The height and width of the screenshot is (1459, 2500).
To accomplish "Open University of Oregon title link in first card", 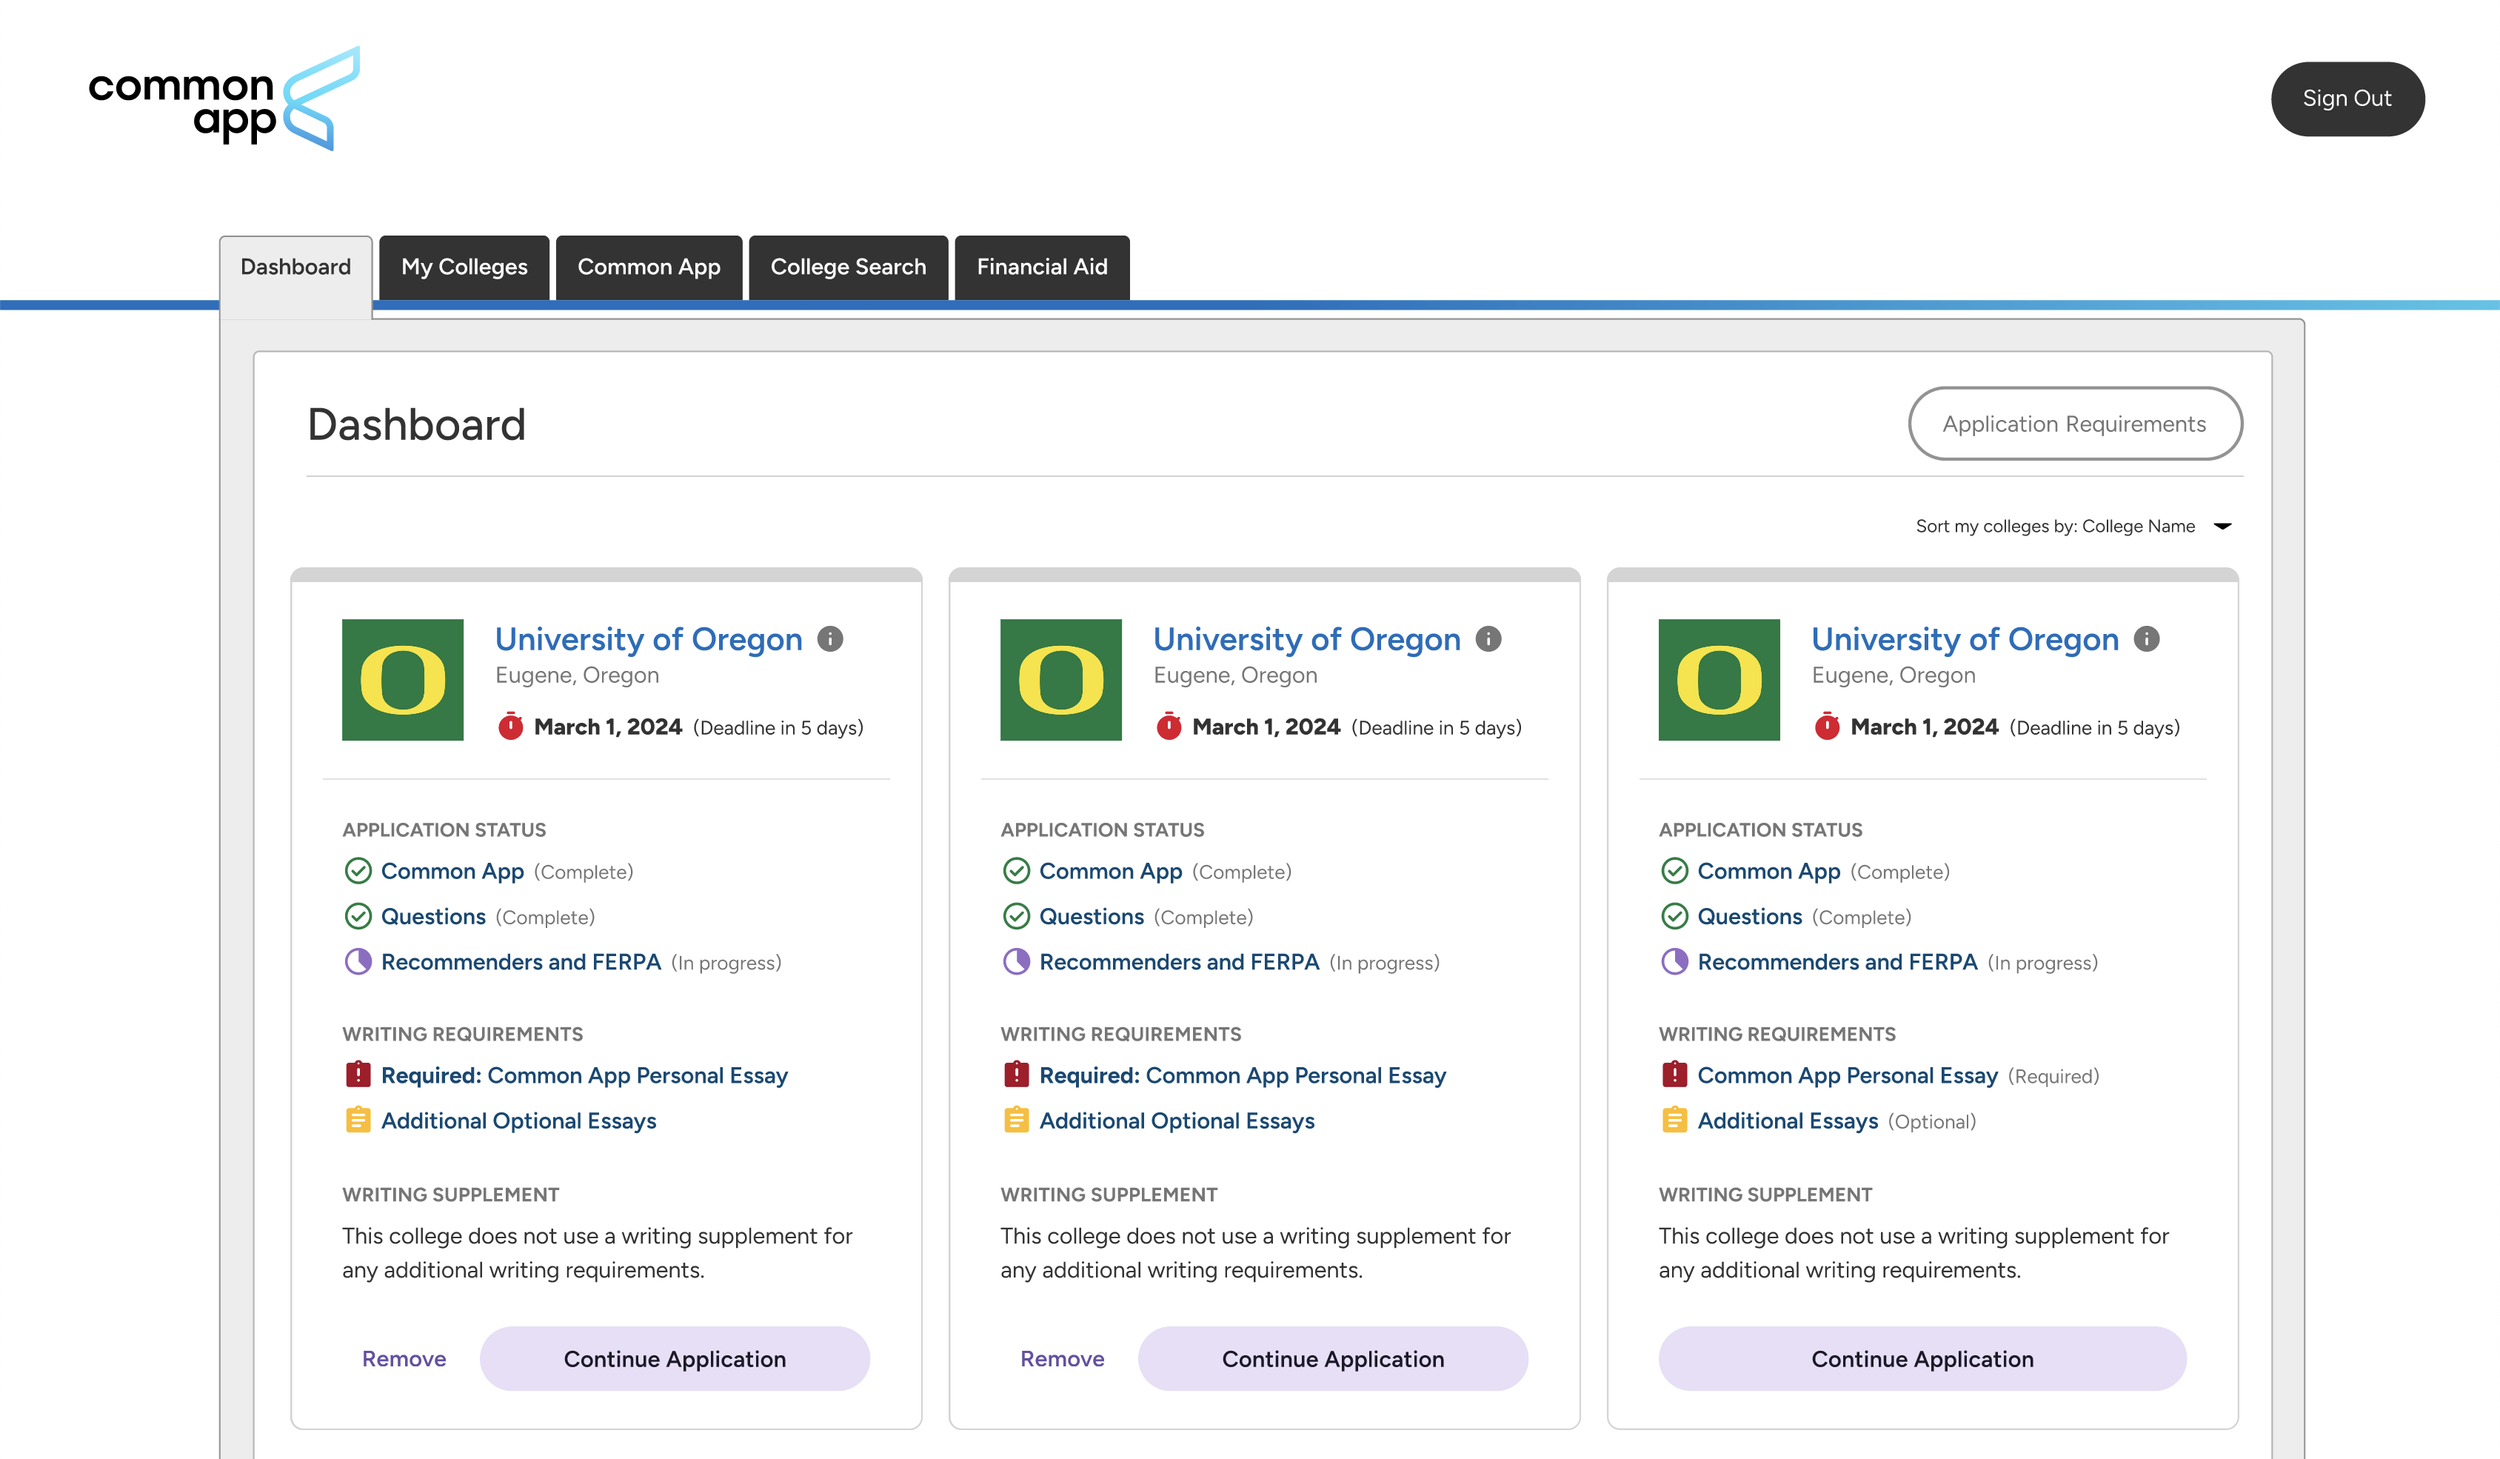I will click(649, 639).
